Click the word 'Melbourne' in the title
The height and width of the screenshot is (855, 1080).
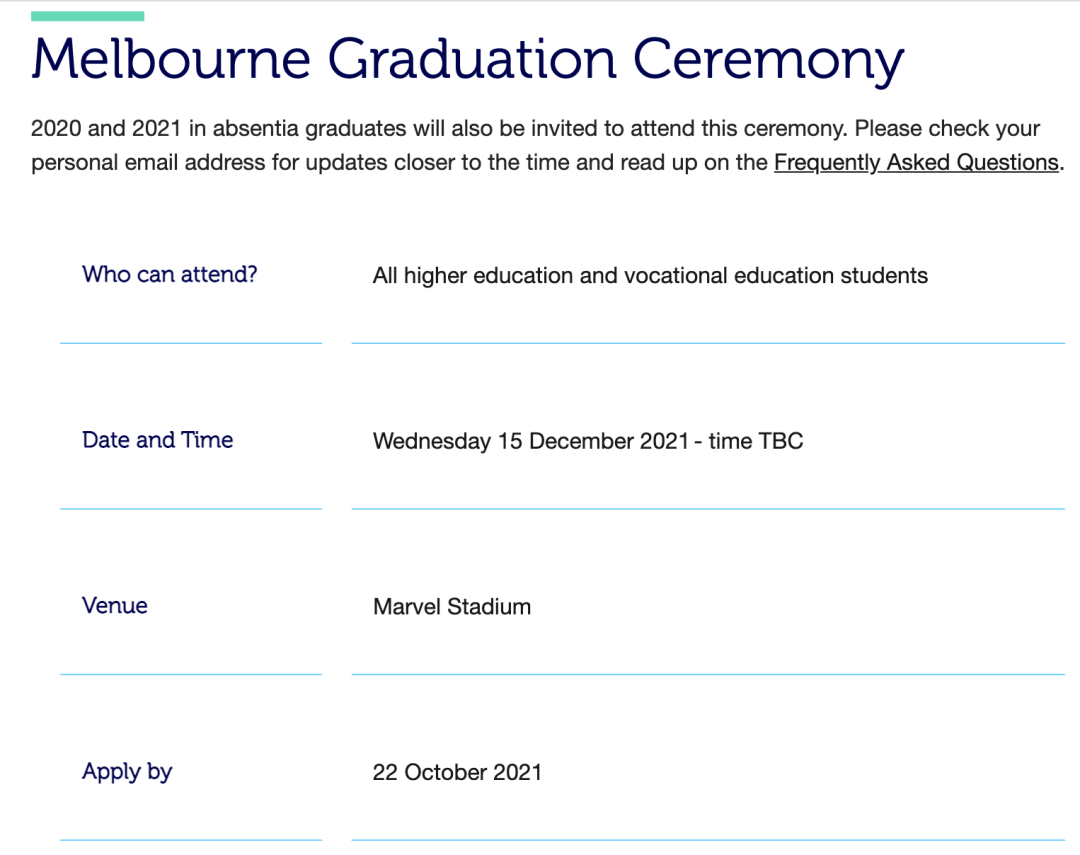click(171, 59)
